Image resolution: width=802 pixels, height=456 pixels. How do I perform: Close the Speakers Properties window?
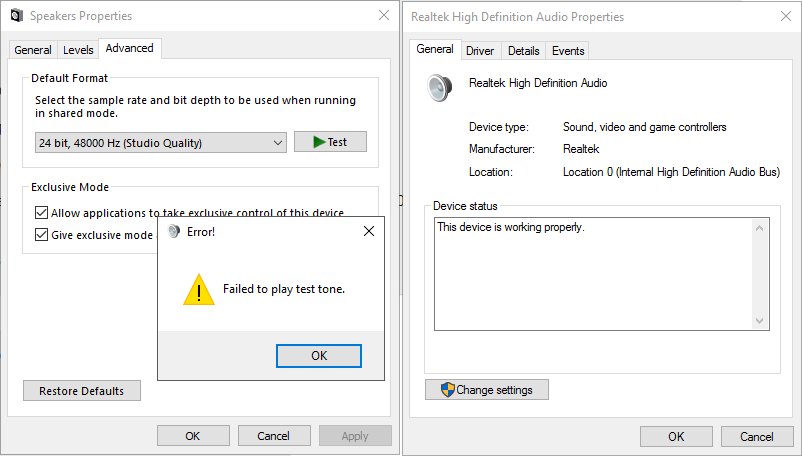click(x=384, y=15)
